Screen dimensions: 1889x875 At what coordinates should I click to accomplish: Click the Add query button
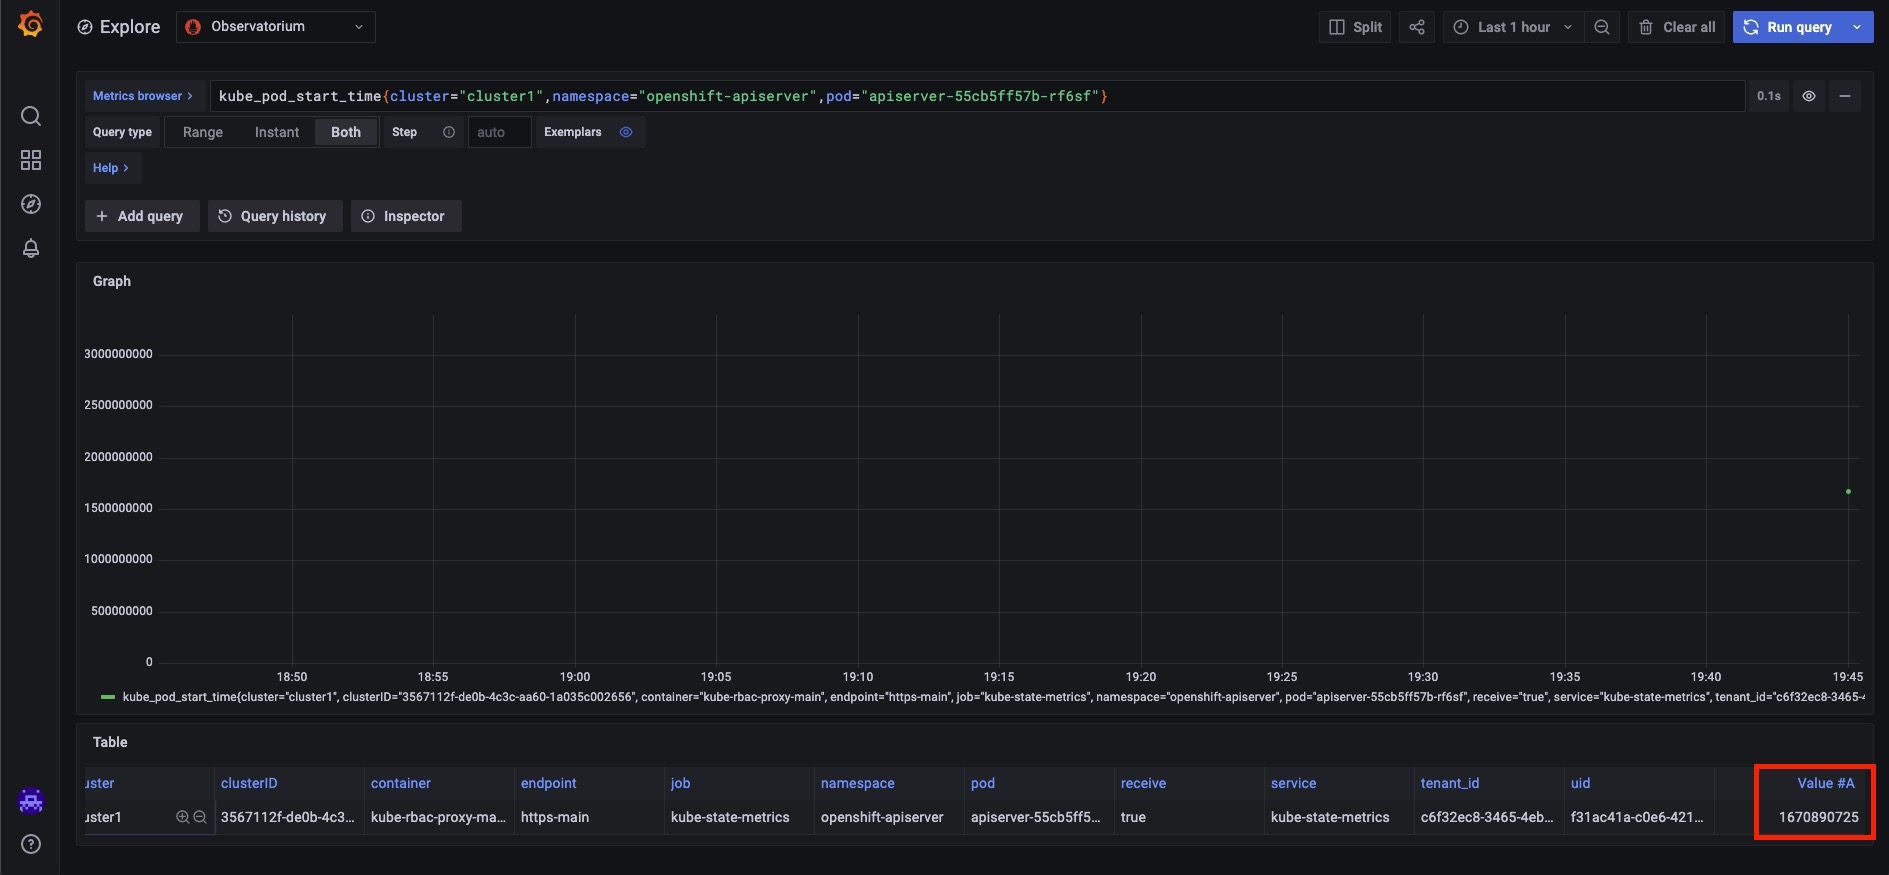tap(141, 216)
